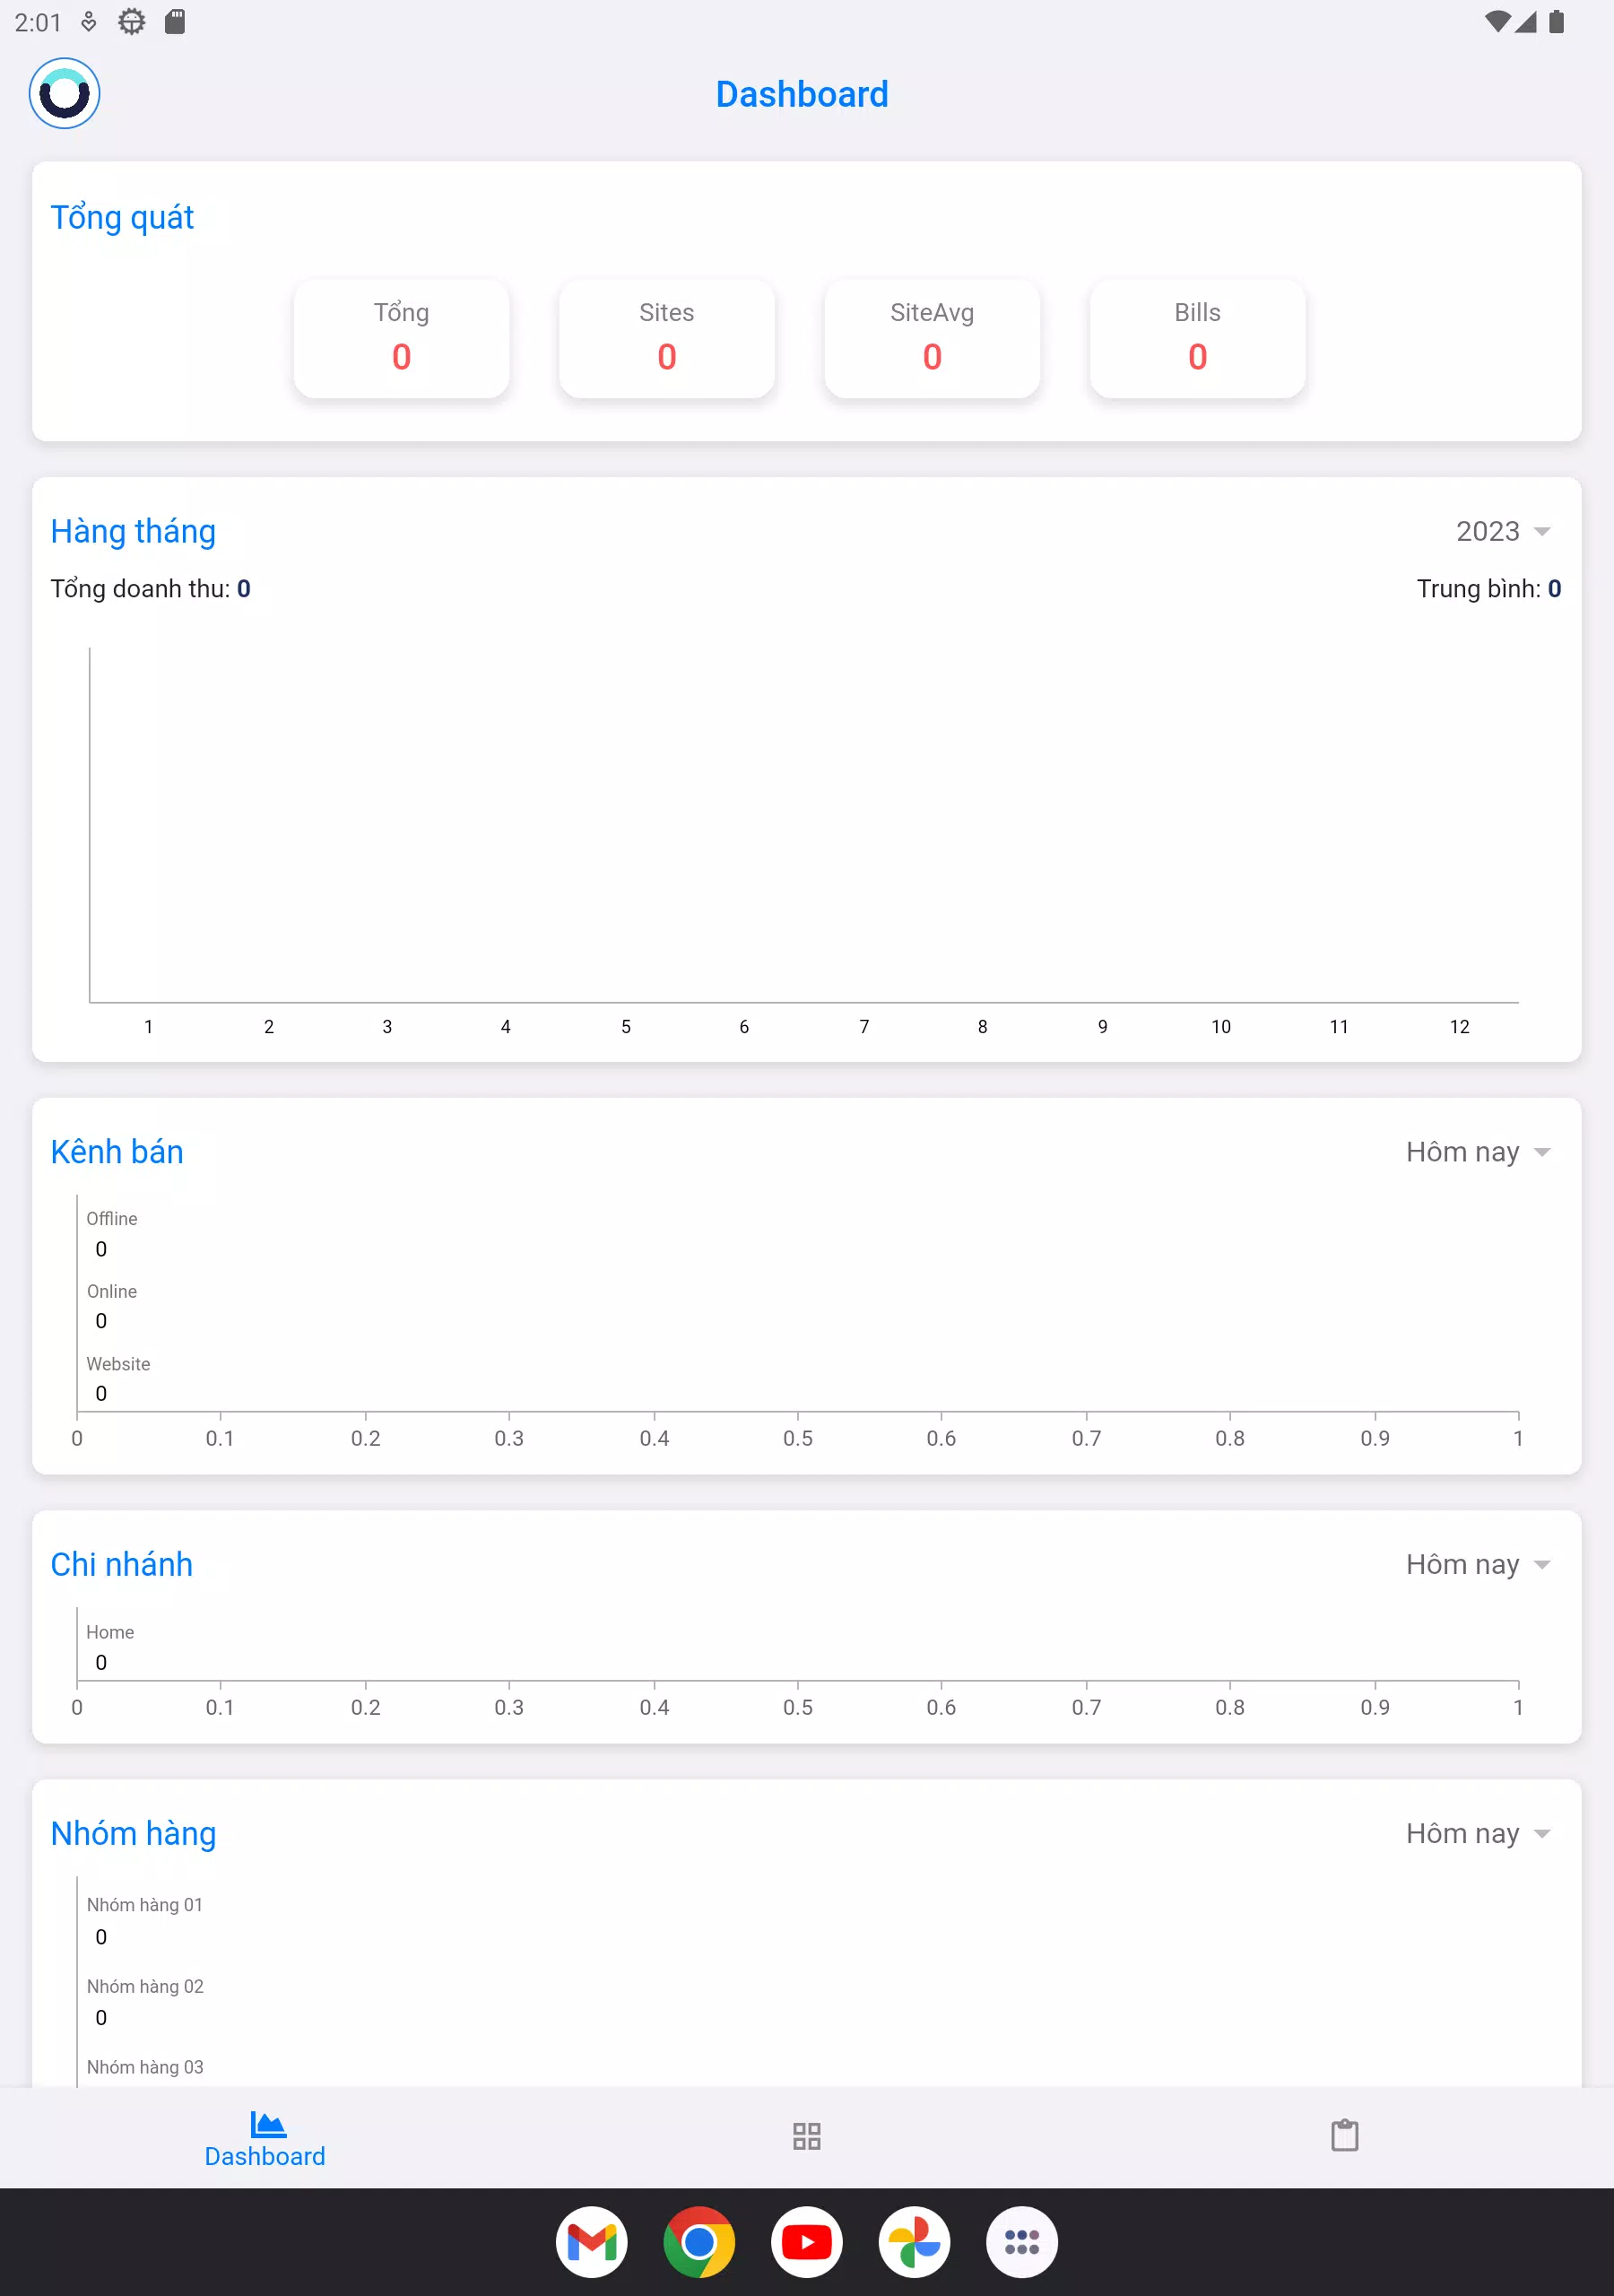Tap the Tổng doanh thu: 0 label
The height and width of the screenshot is (2296, 1614).
150,588
